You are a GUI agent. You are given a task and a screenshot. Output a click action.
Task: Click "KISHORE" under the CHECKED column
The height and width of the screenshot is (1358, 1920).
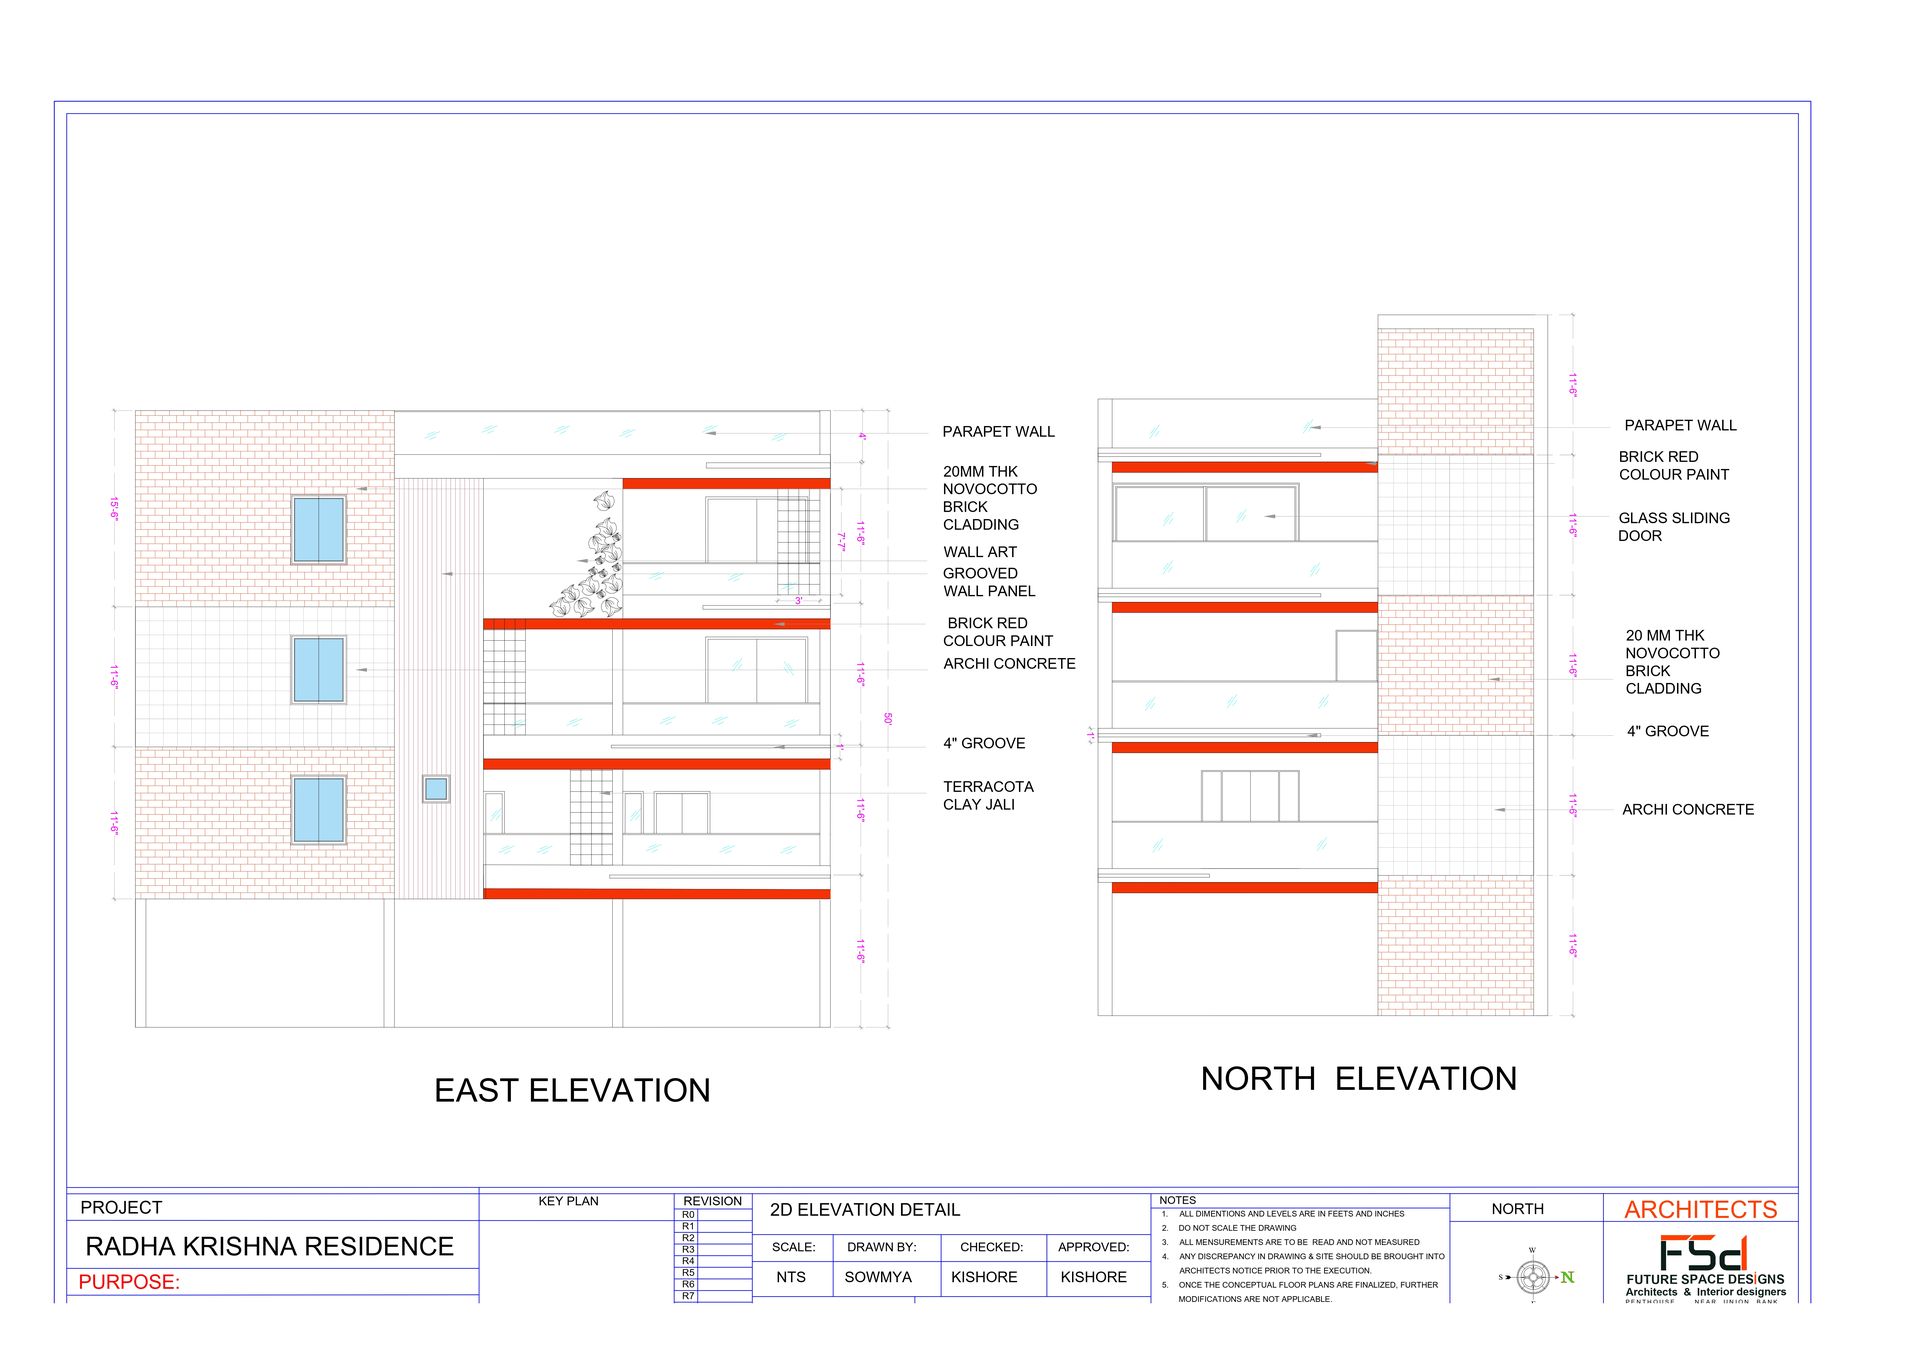click(x=984, y=1277)
